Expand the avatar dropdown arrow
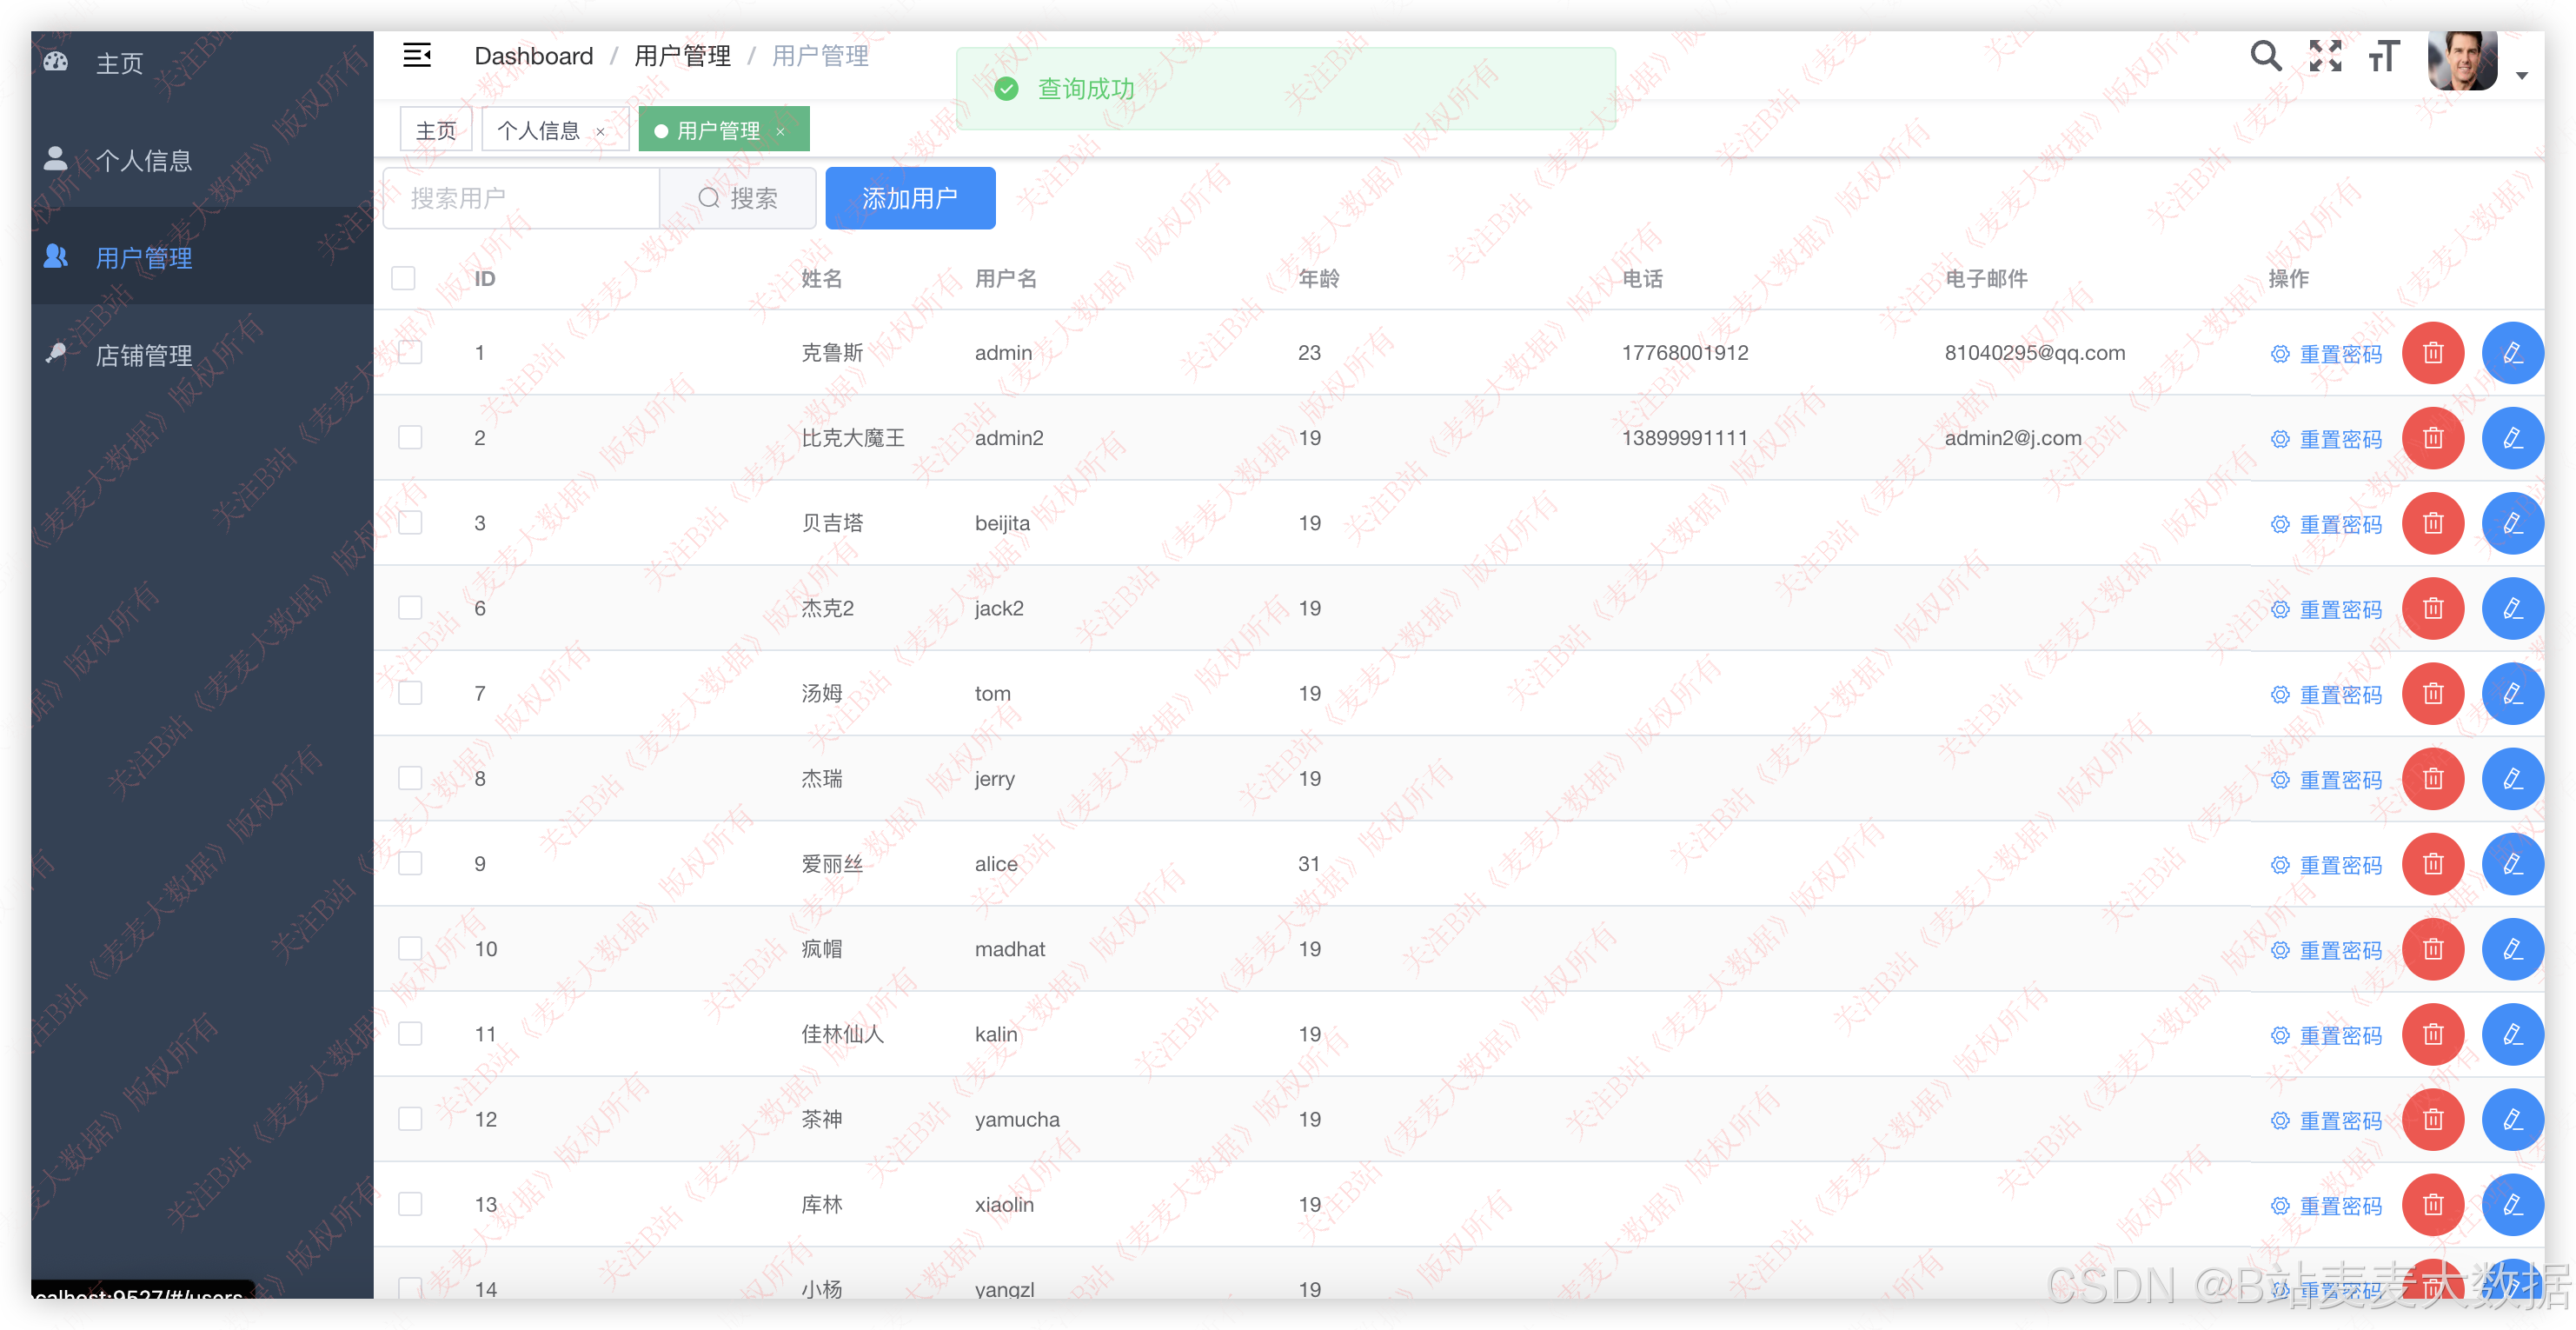The height and width of the screenshot is (1330, 2576). click(2521, 76)
